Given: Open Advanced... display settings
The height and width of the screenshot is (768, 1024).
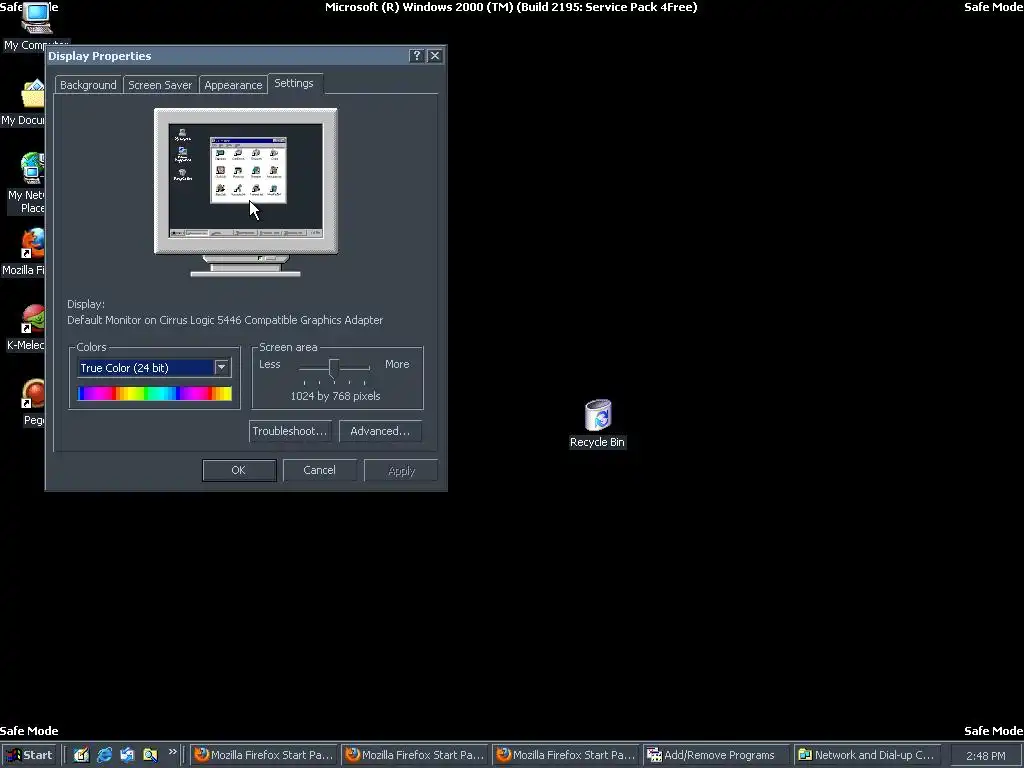Looking at the screenshot, I should [380, 431].
